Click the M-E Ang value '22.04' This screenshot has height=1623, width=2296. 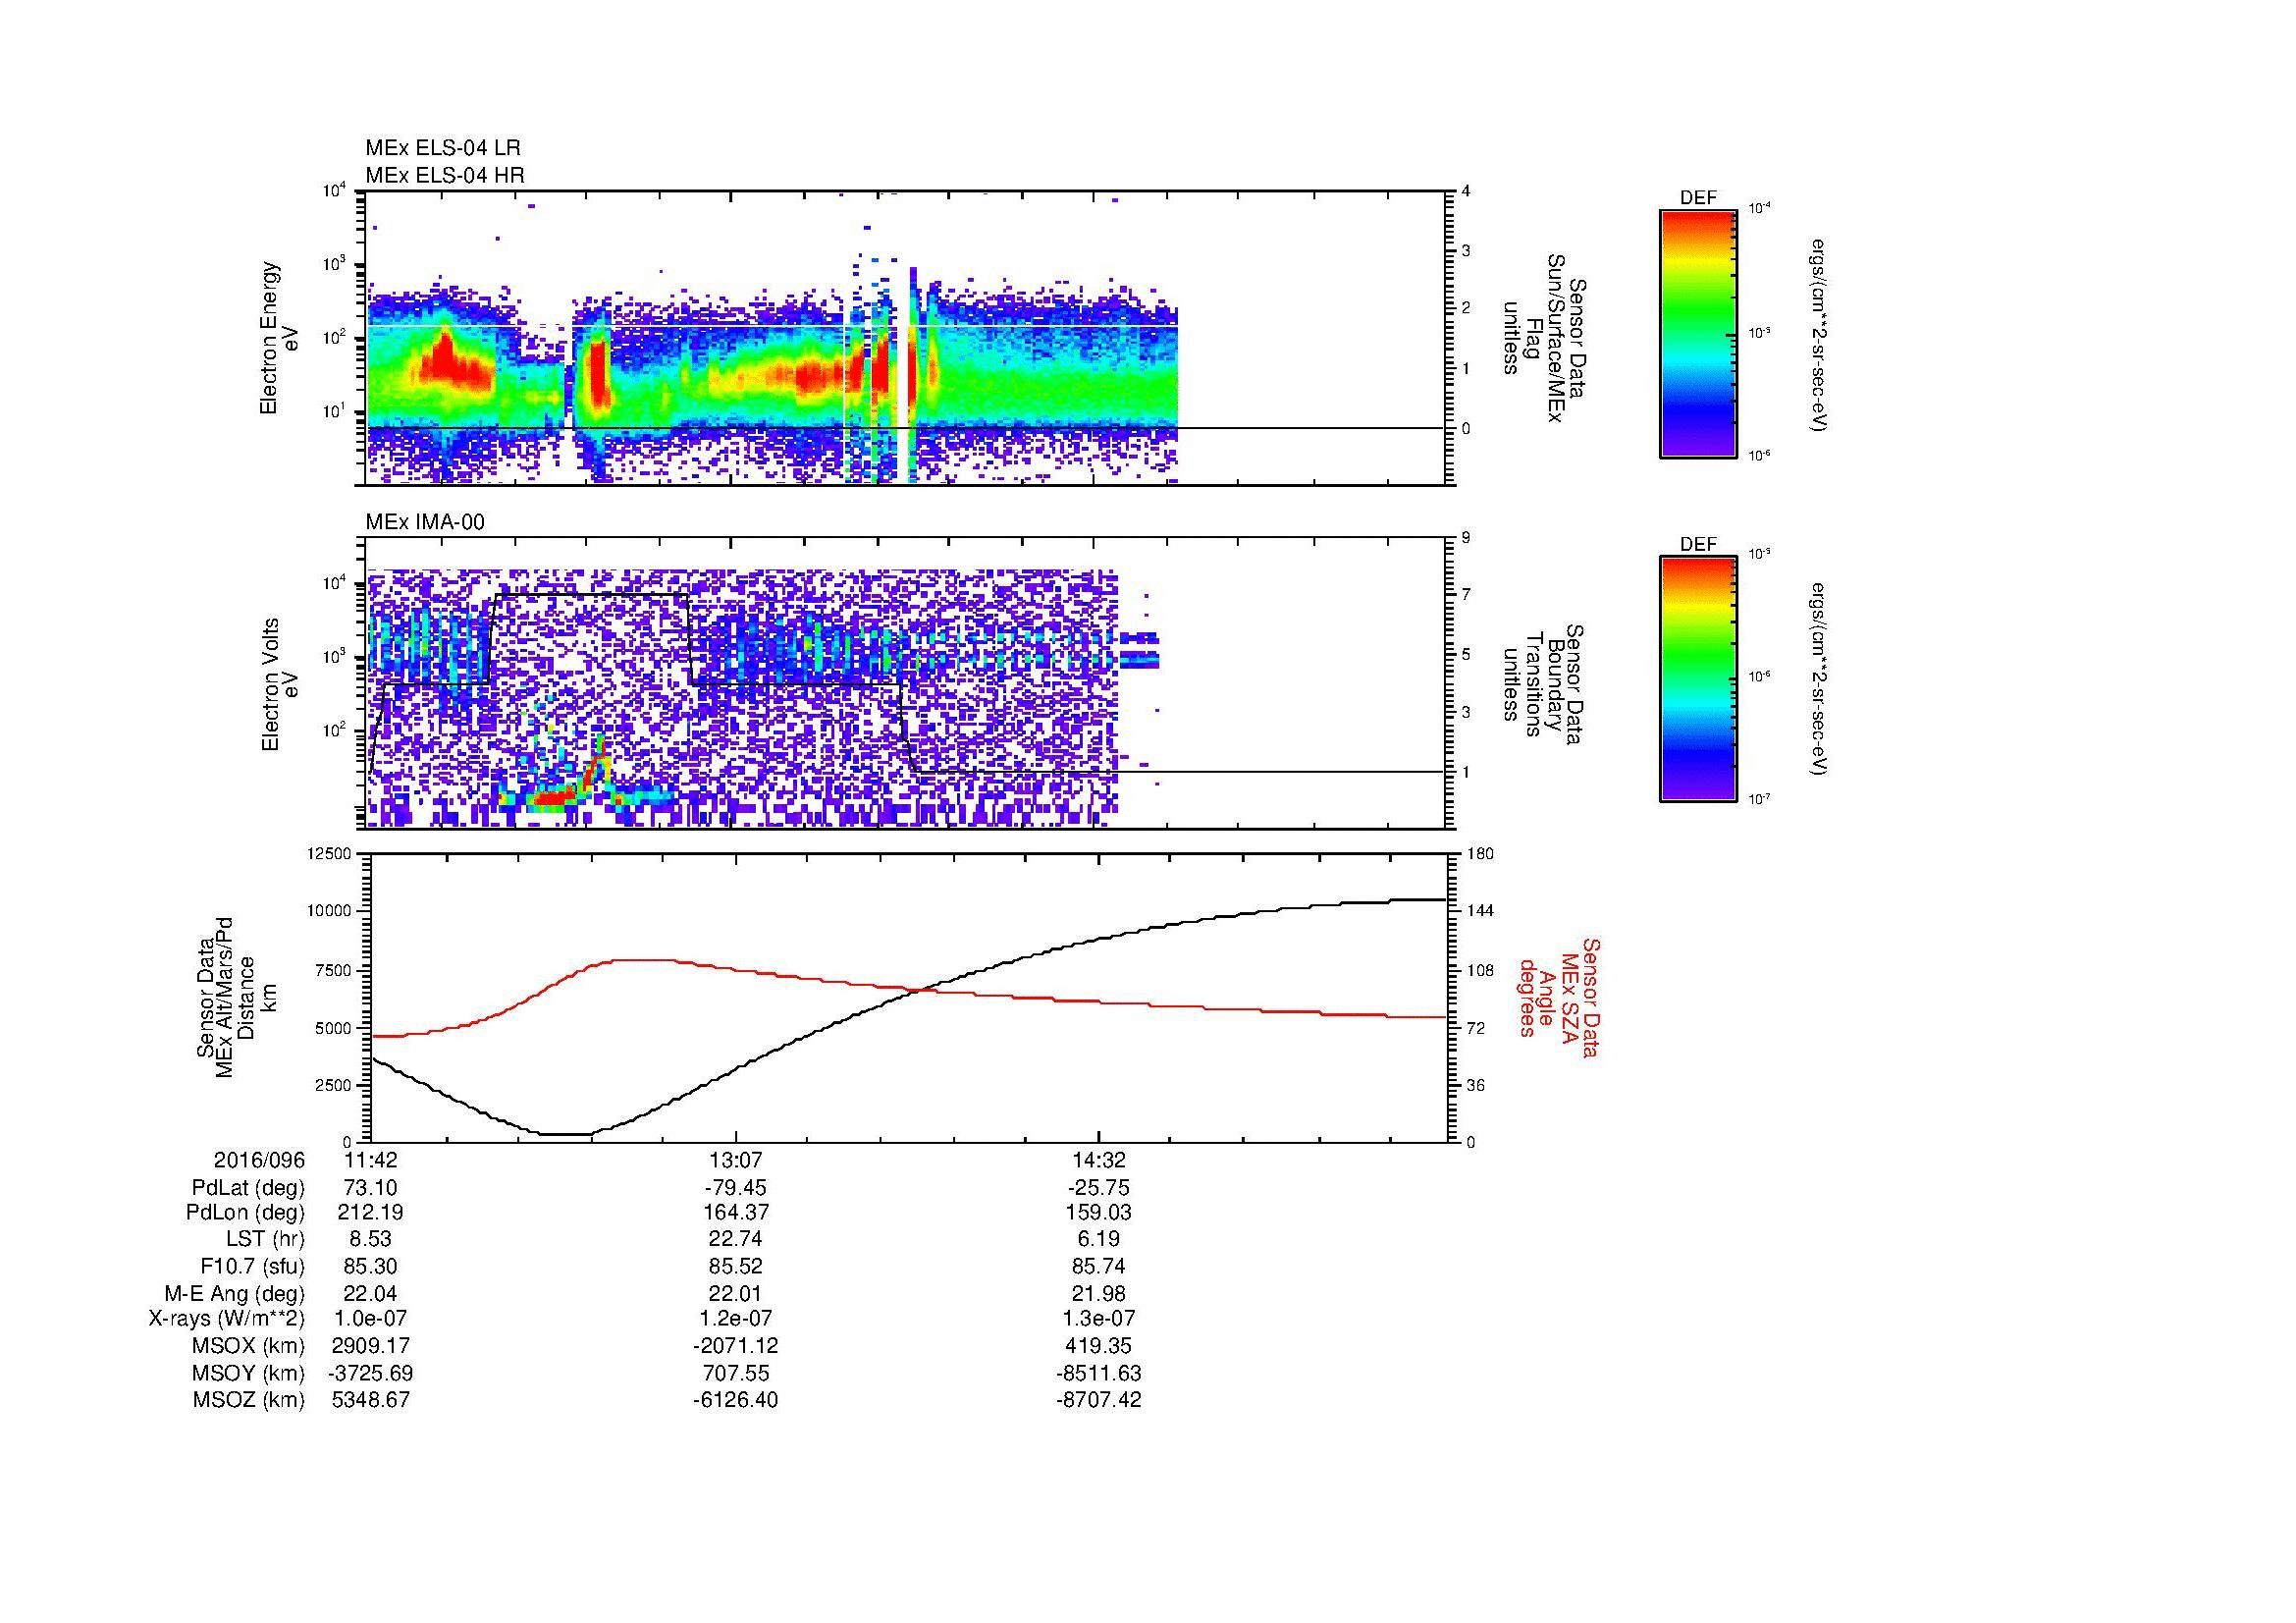(x=371, y=1293)
